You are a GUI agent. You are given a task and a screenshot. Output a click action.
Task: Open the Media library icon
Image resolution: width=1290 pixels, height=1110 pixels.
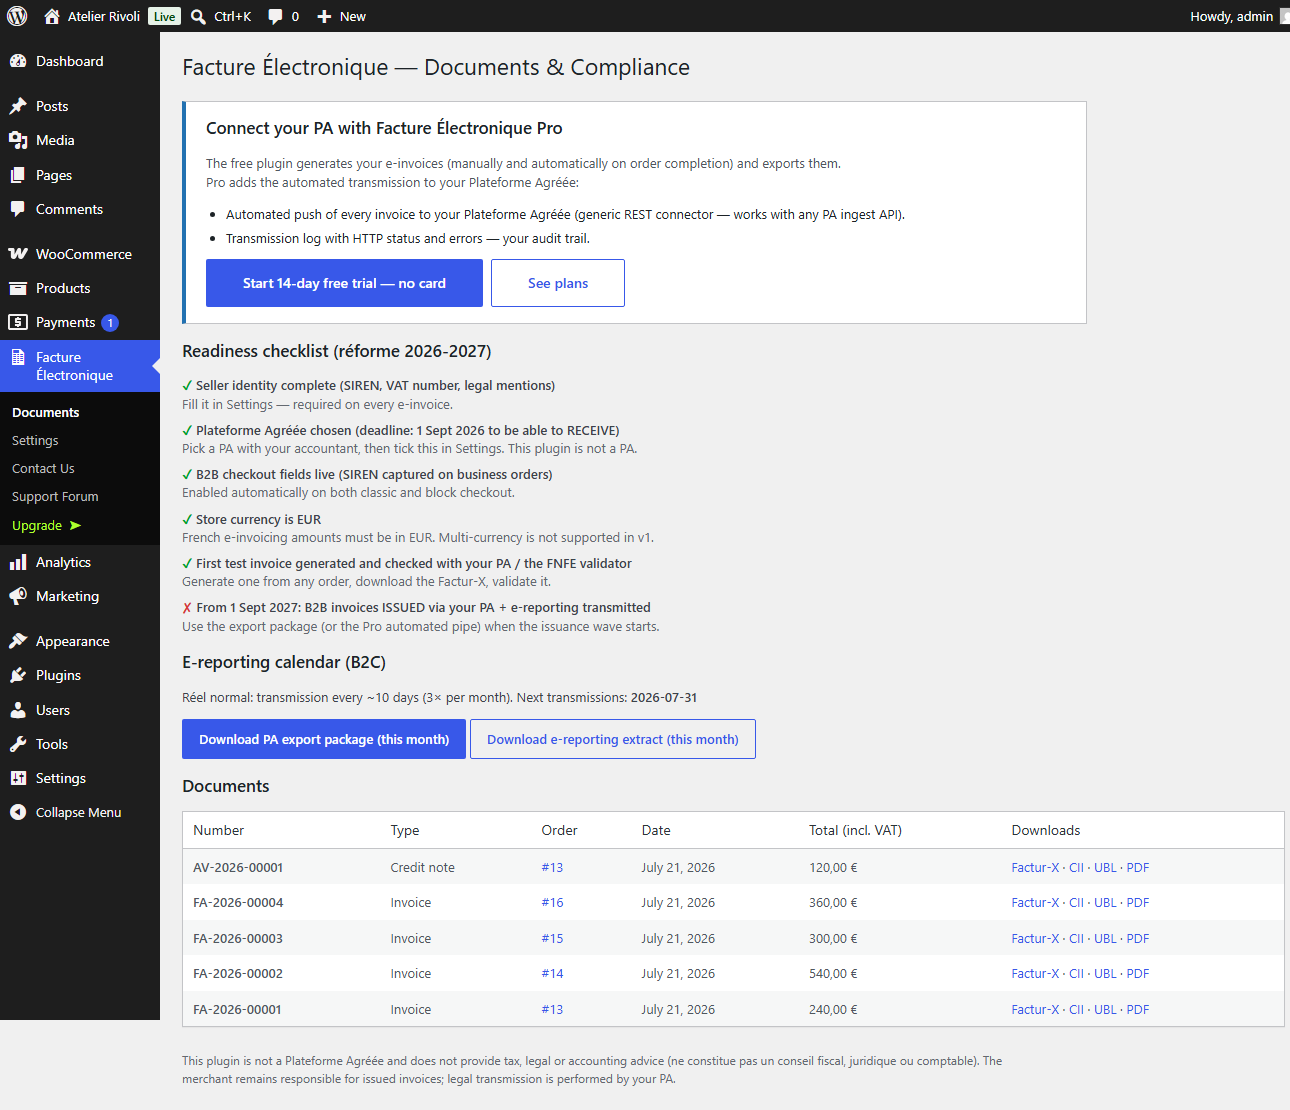point(18,140)
